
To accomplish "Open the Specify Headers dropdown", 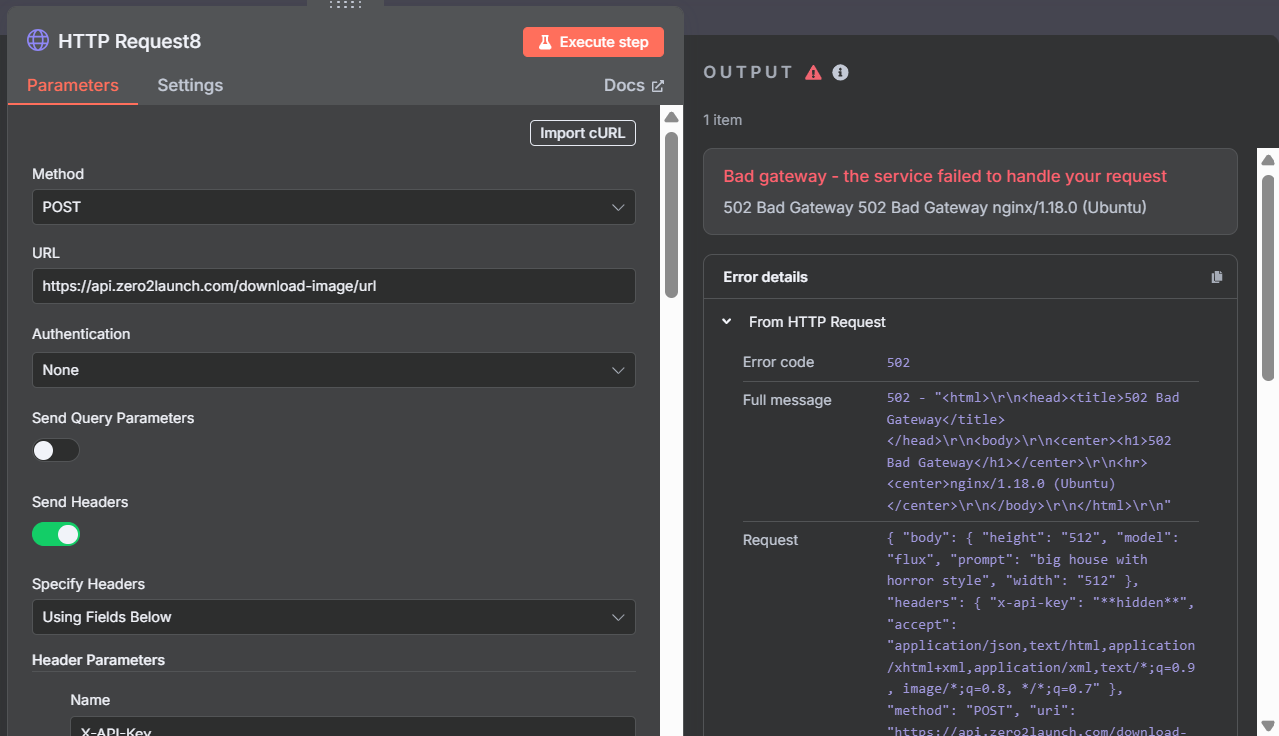I will (333, 617).
